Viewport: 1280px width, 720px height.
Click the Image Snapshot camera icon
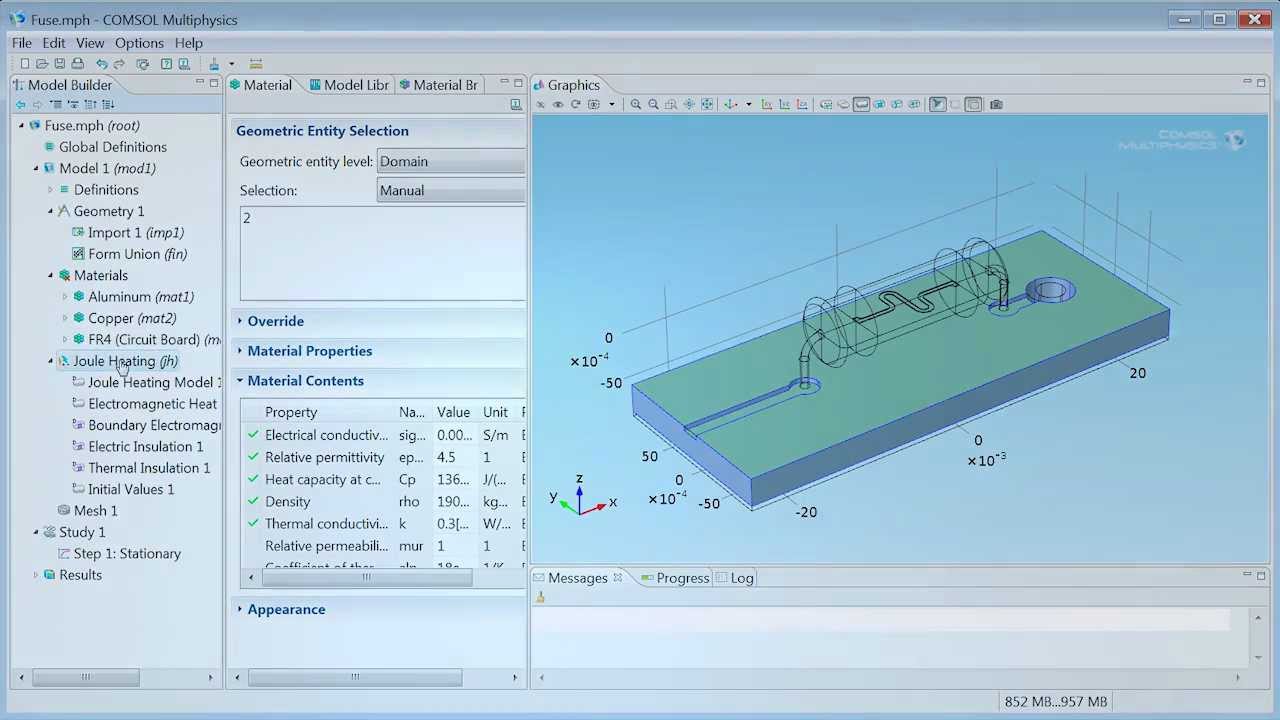(x=996, y=104)
